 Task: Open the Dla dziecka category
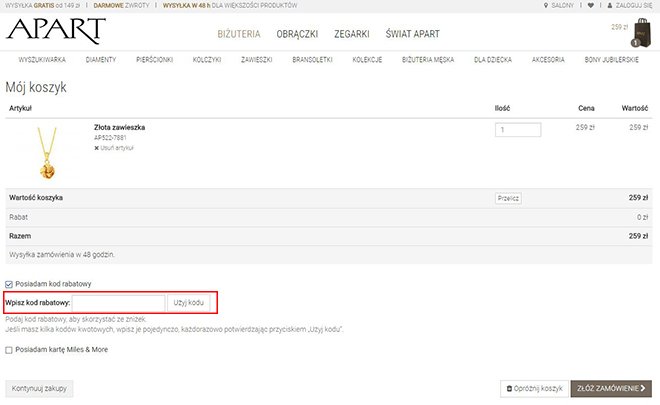coord(492,60)
